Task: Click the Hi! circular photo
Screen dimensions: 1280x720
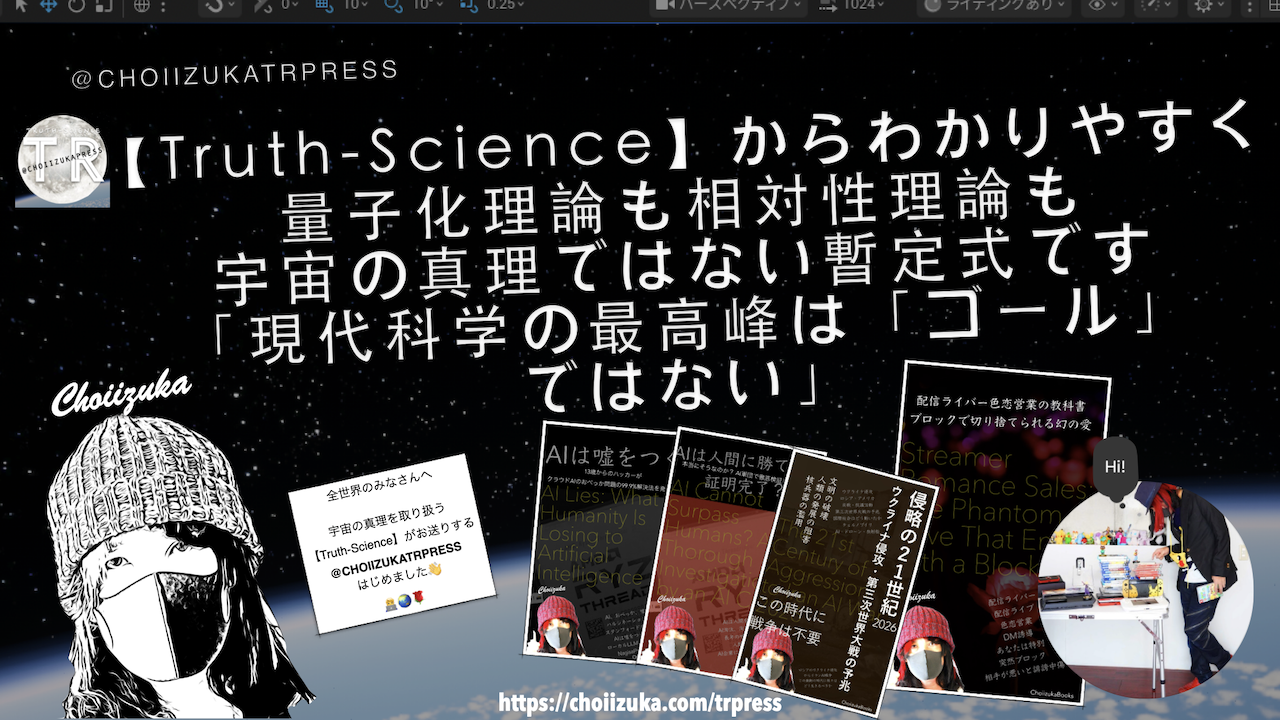Action: pos(1146,588)
